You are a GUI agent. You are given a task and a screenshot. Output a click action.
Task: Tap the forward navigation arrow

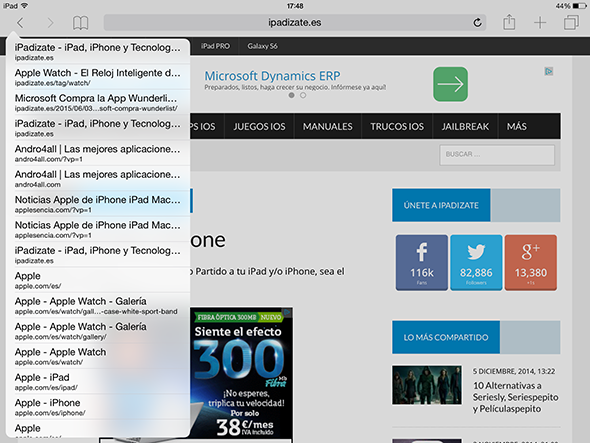[50, 23]
